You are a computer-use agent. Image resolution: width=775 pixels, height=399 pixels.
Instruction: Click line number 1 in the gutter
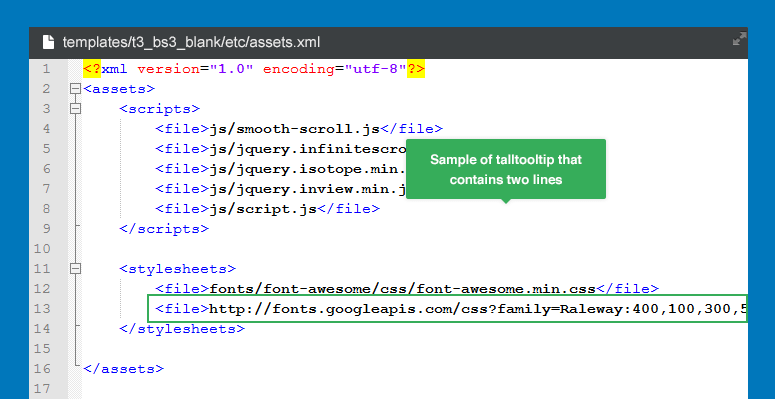click(46, 69)
